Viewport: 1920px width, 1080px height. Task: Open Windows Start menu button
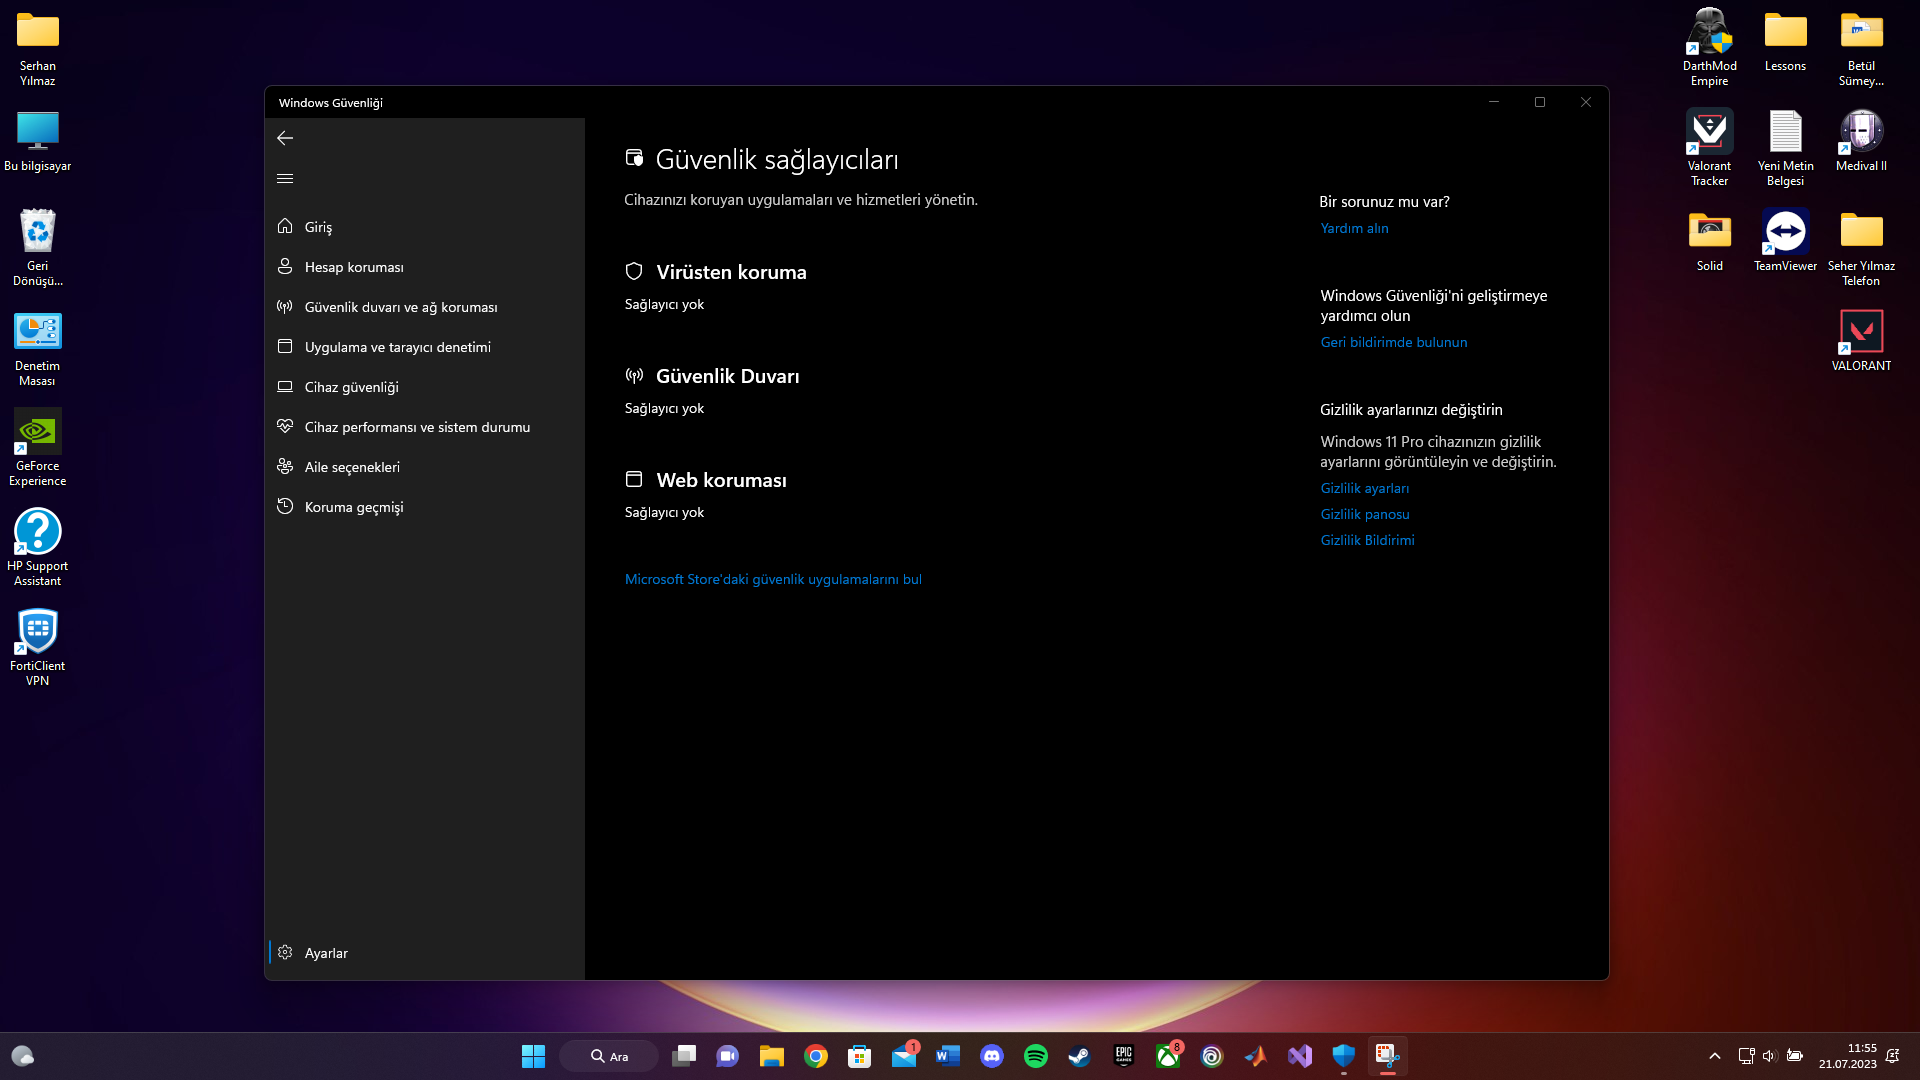coord(533,1056)
